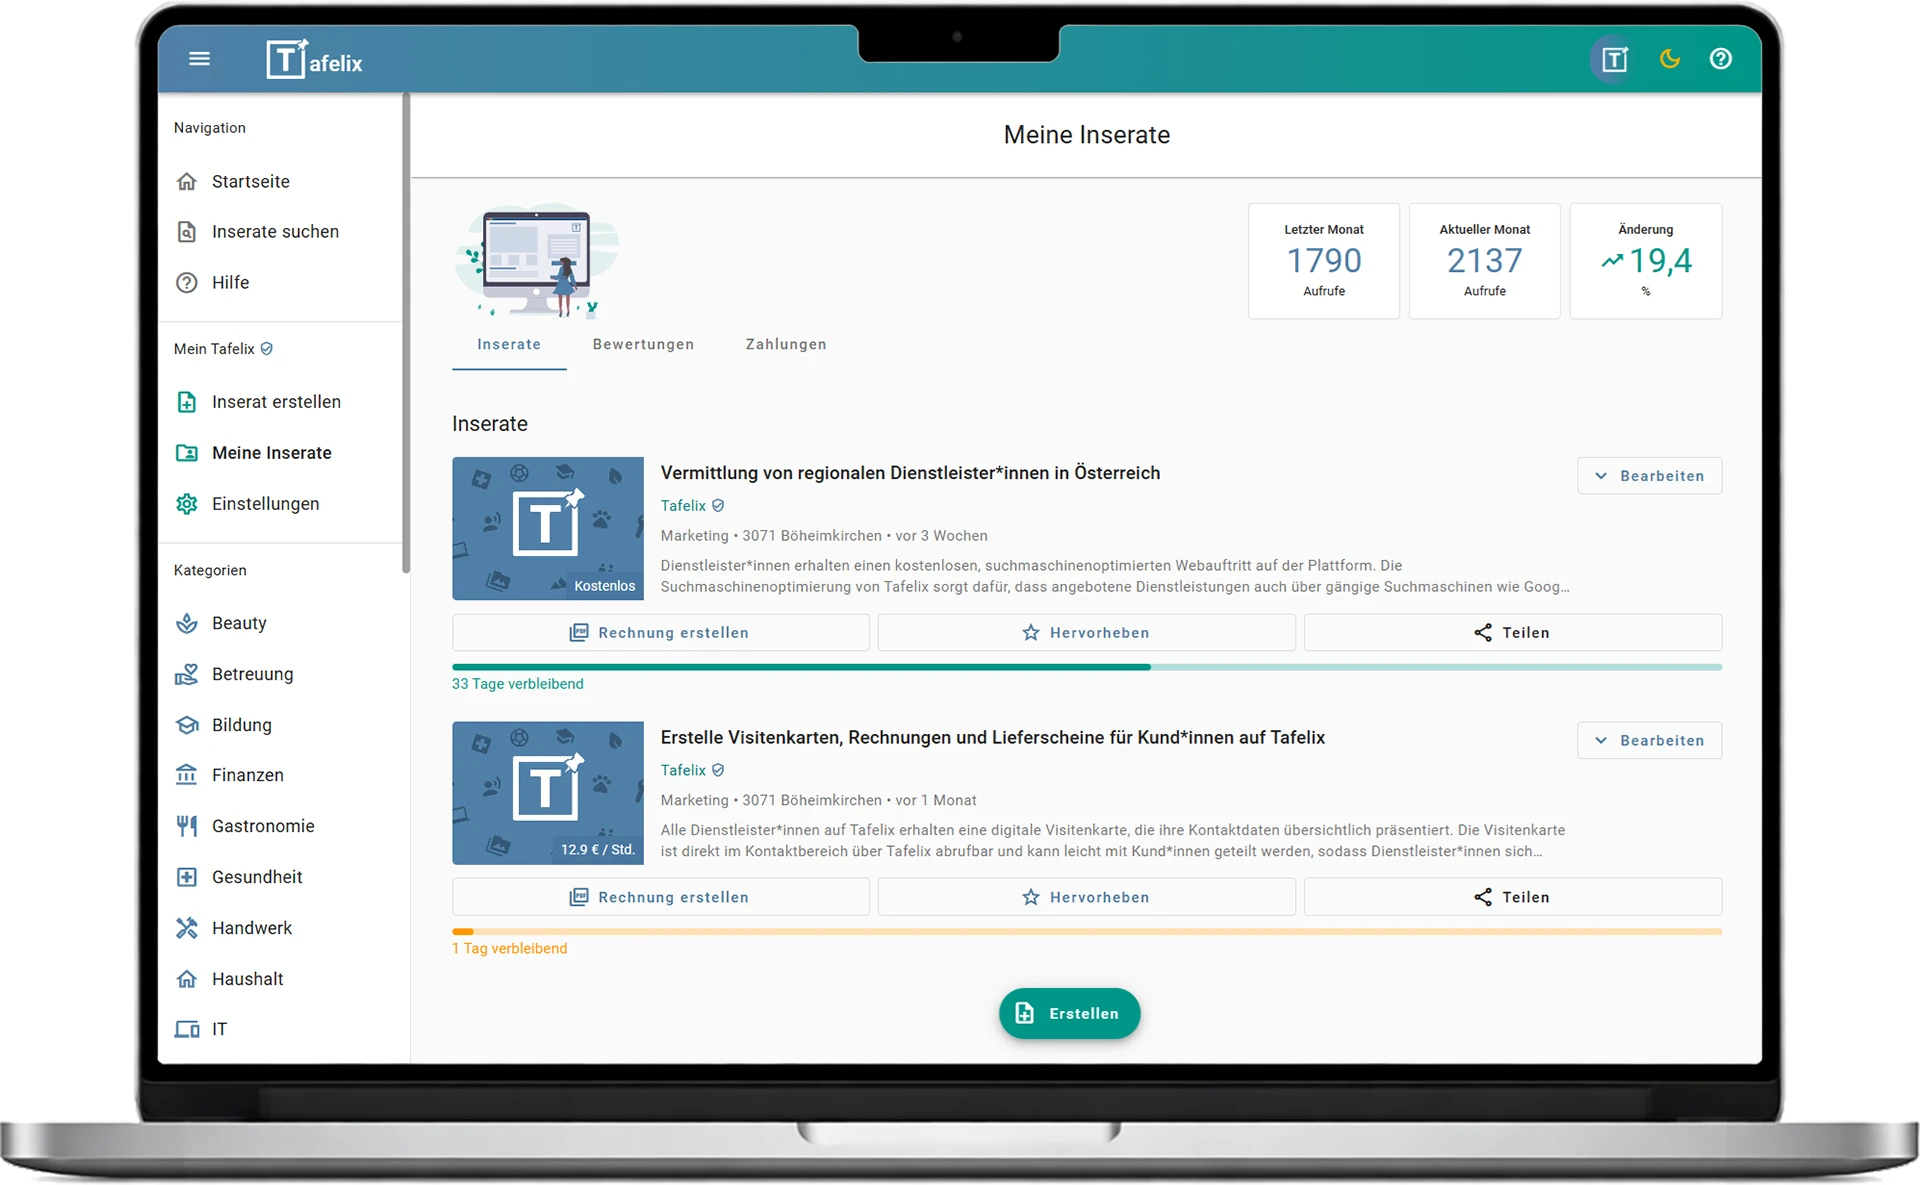Click the Tafelix logo in the top bar
The width and height of the screenshot is (1920, 1185).
click(x=314, y=59)
